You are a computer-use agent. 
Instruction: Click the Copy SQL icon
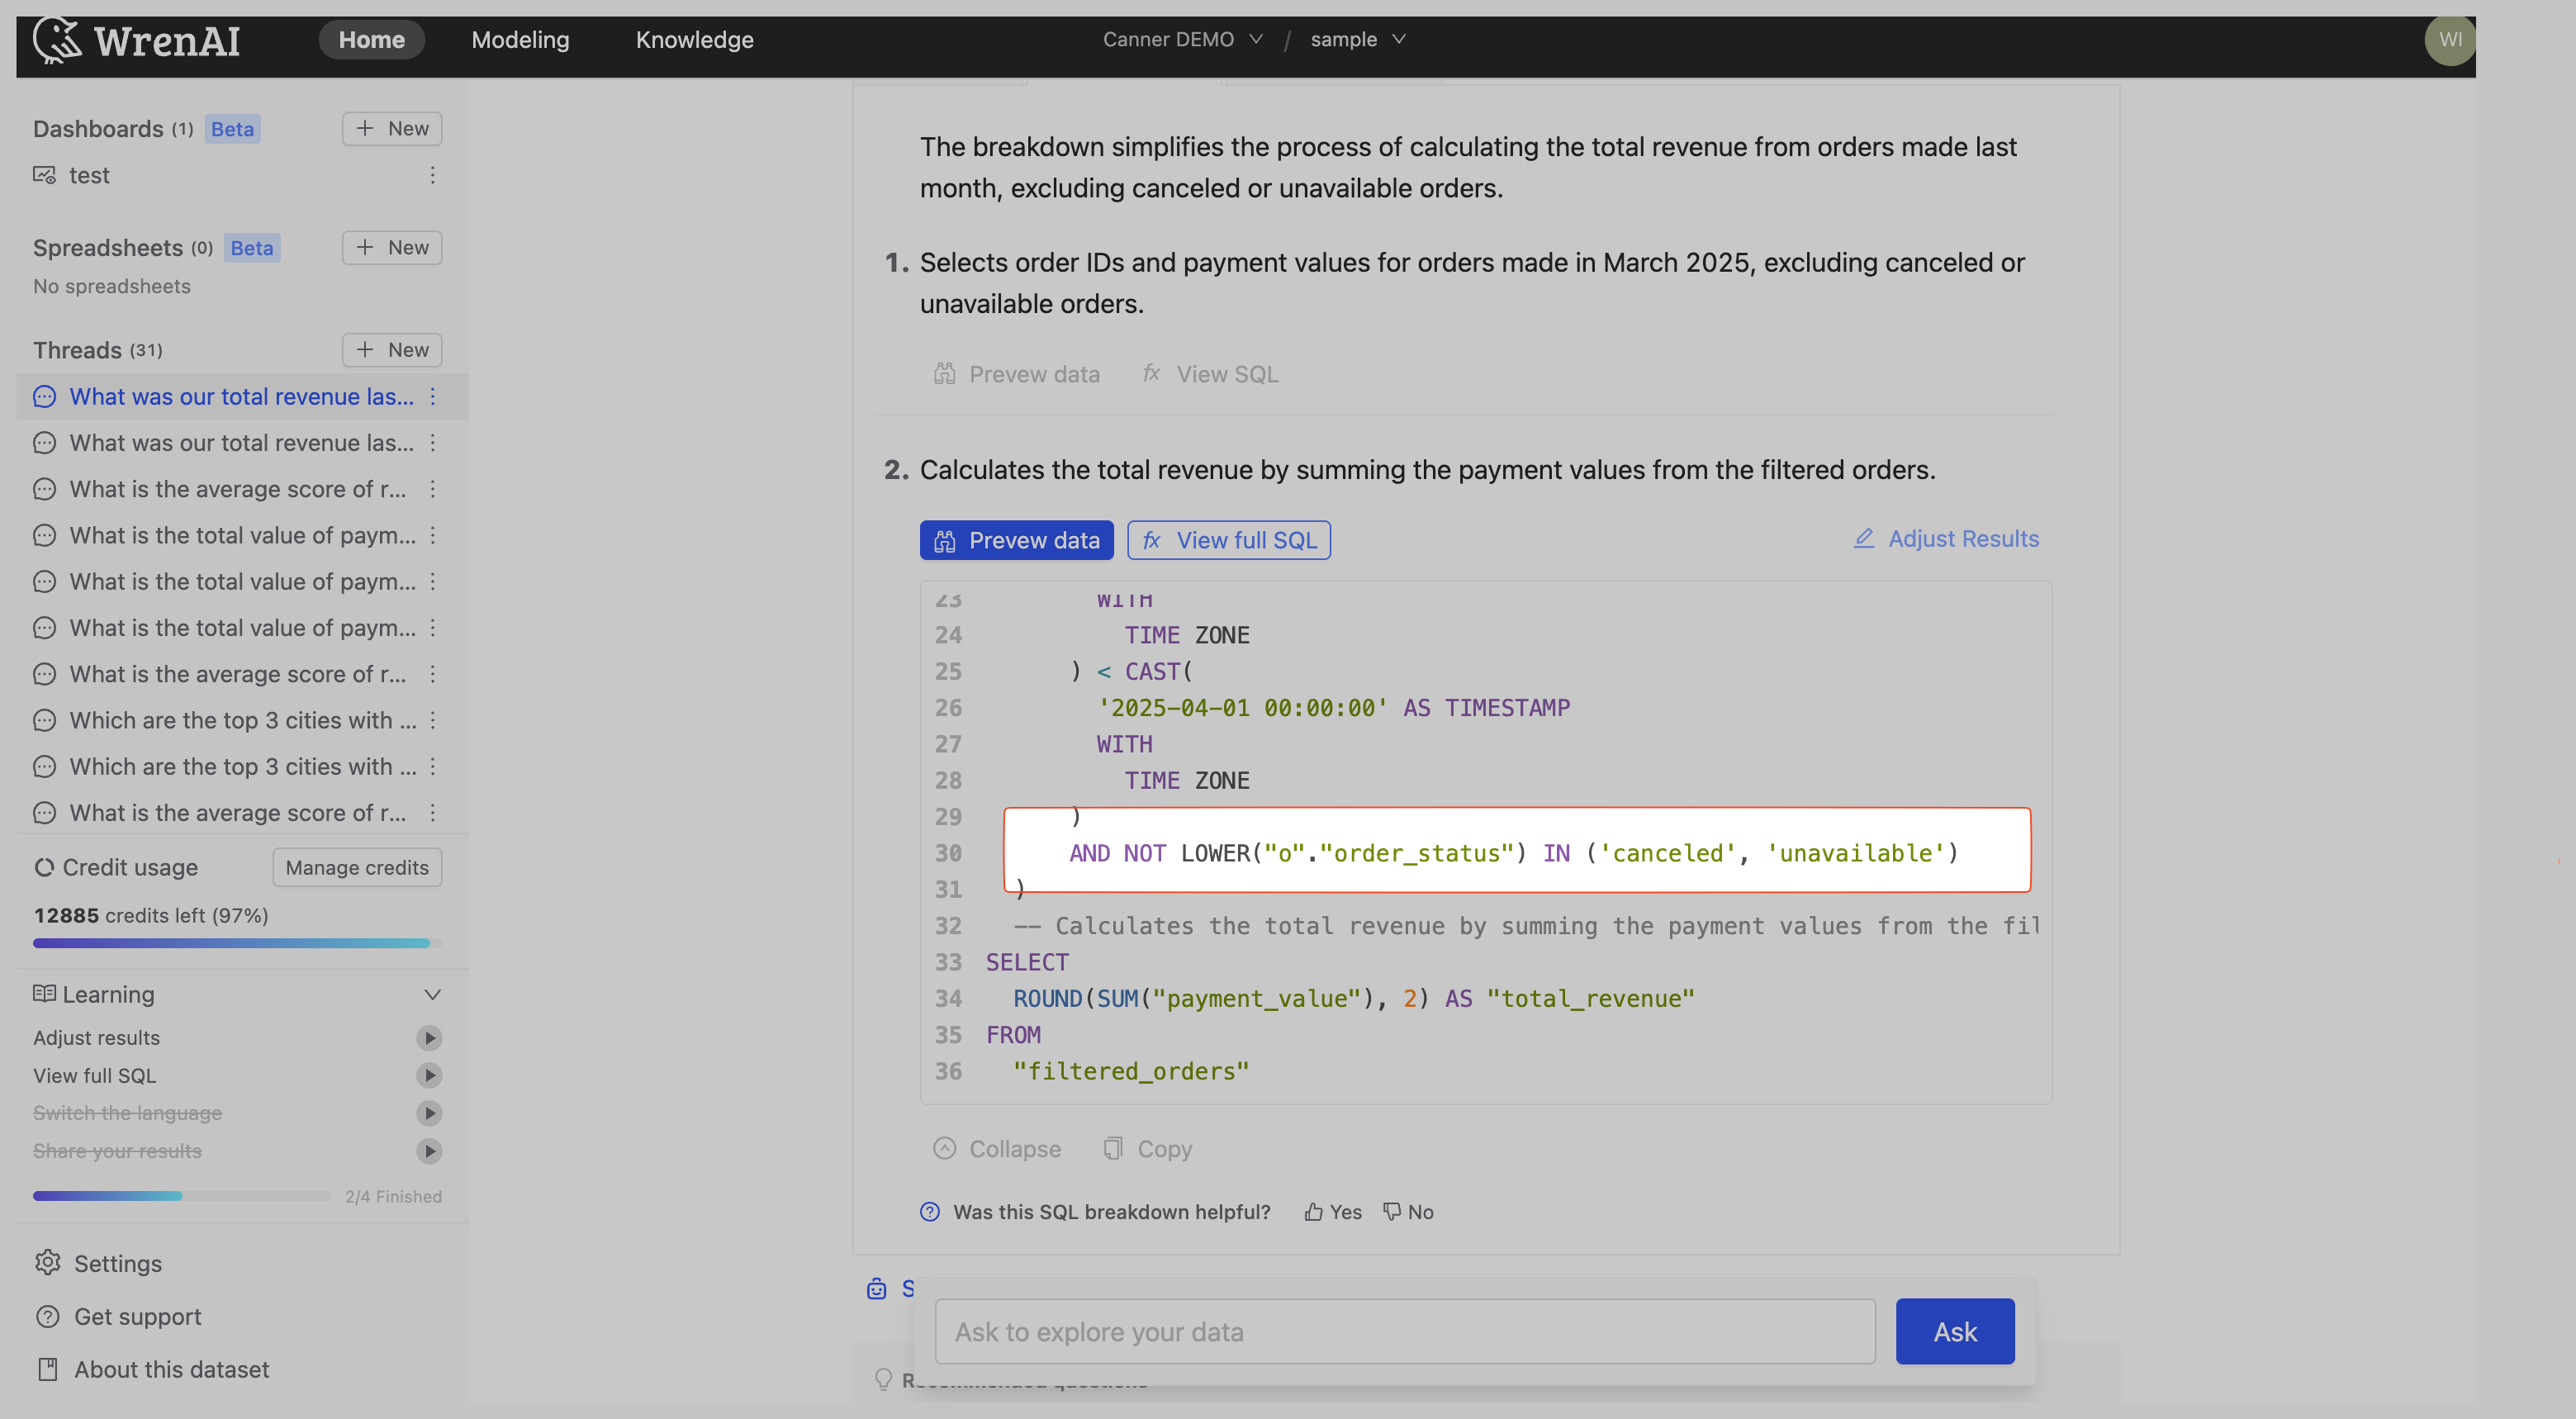(1113, 1148)
